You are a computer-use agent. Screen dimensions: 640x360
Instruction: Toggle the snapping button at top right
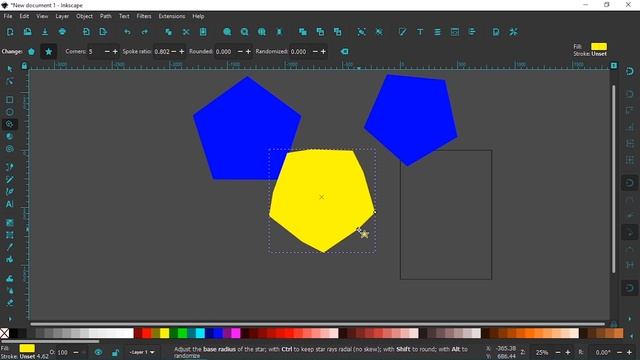630,71
